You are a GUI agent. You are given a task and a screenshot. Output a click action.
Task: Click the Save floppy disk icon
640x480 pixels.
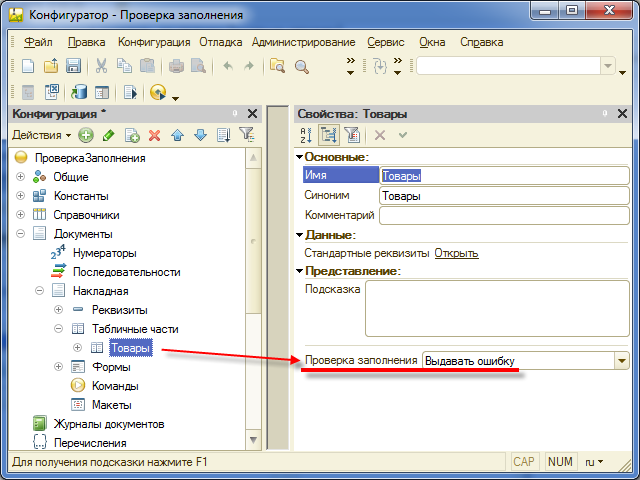(x=72, y=66)
